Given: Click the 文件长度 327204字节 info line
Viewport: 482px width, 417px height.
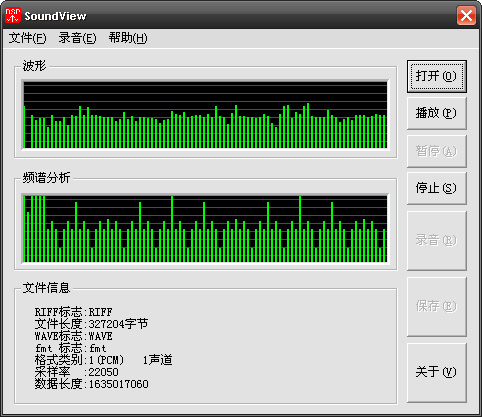Looking at the screenshot, I should coord(91,324).
